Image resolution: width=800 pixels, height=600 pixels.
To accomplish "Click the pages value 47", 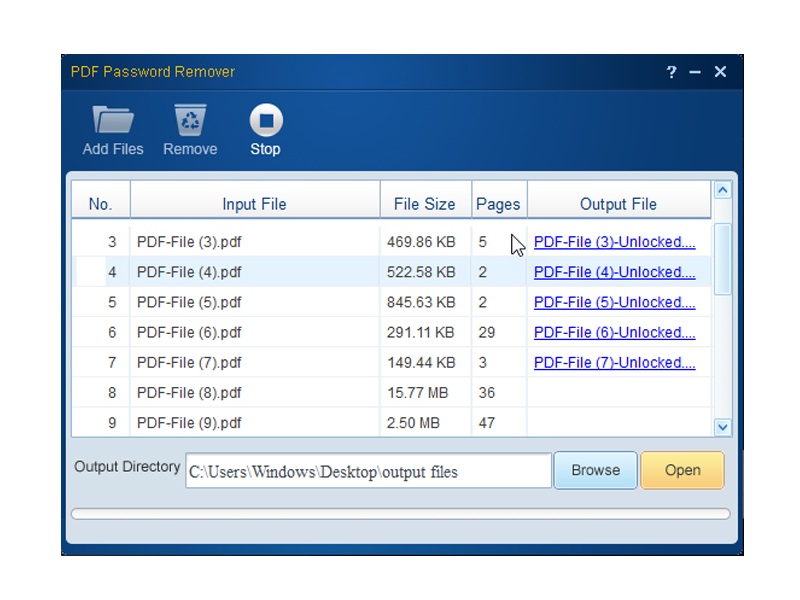I will pos(487,422).
